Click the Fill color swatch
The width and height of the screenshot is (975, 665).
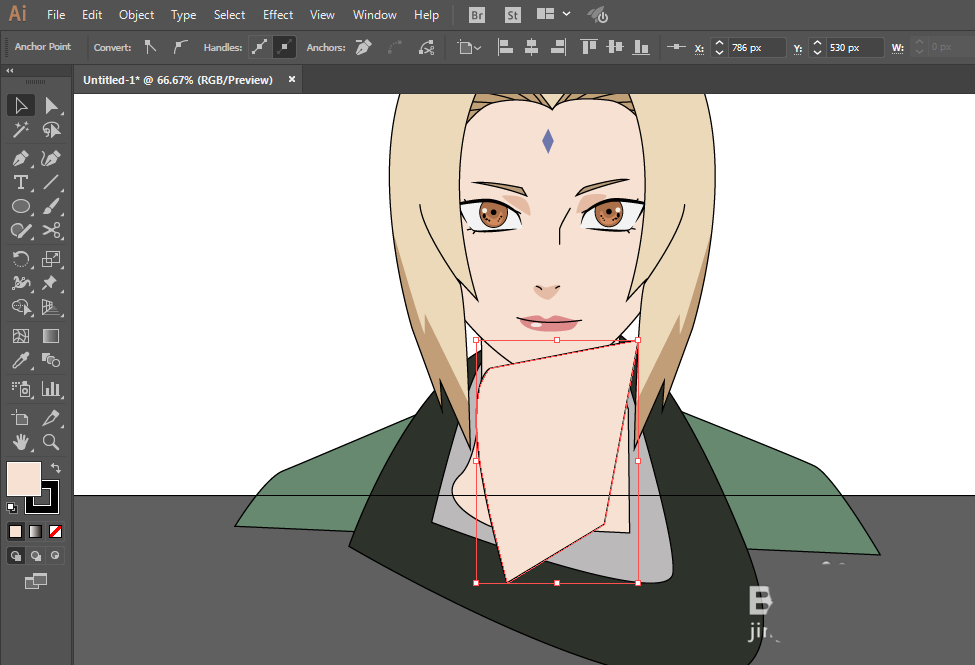point(24,478)
